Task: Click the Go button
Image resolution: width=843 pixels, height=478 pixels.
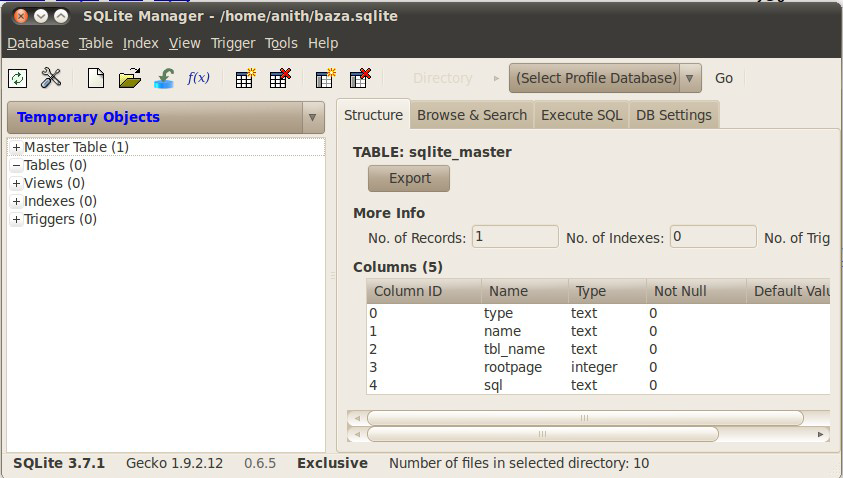Action: [x=724, y=79]
